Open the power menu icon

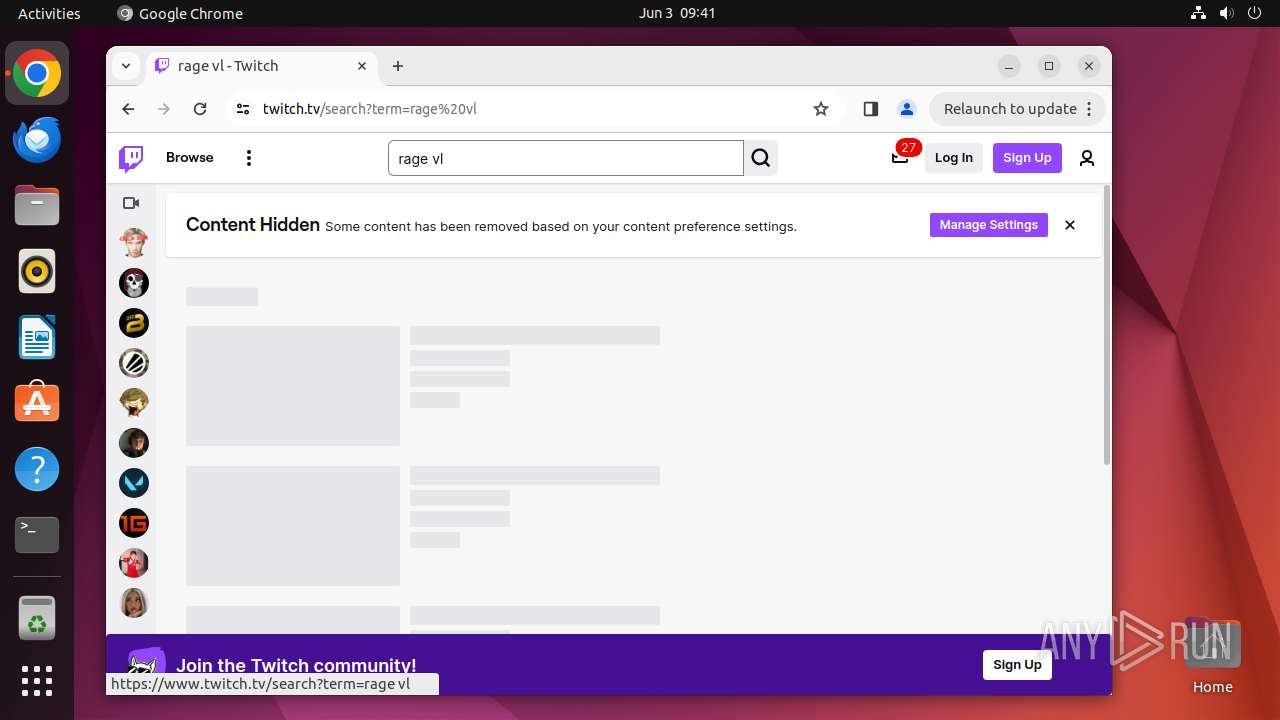point(1255,13)
